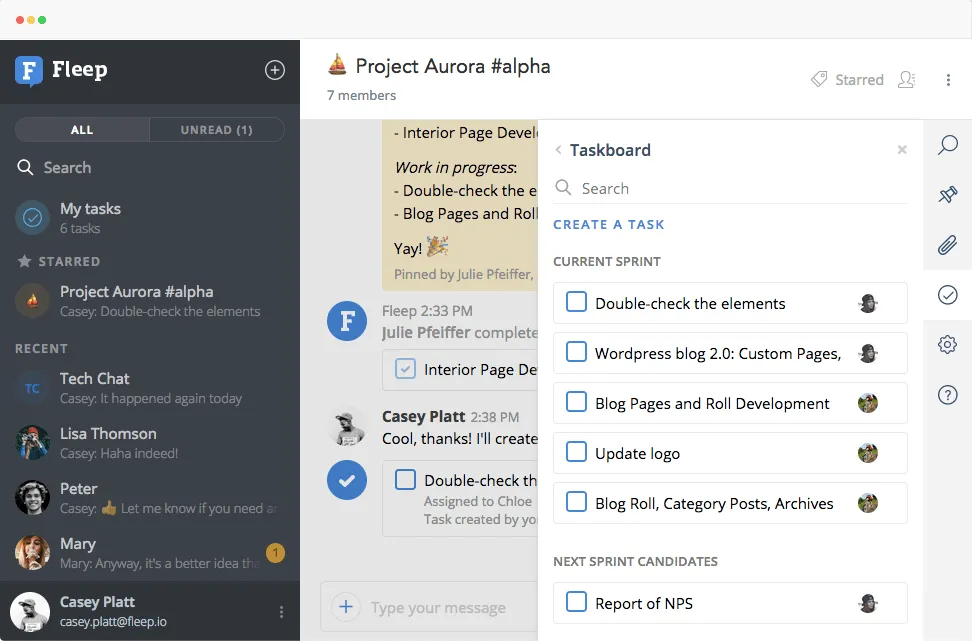Click the message attachment plus icon
The height and width of the screenshot is (641, 972).
[x=346, y=606]
